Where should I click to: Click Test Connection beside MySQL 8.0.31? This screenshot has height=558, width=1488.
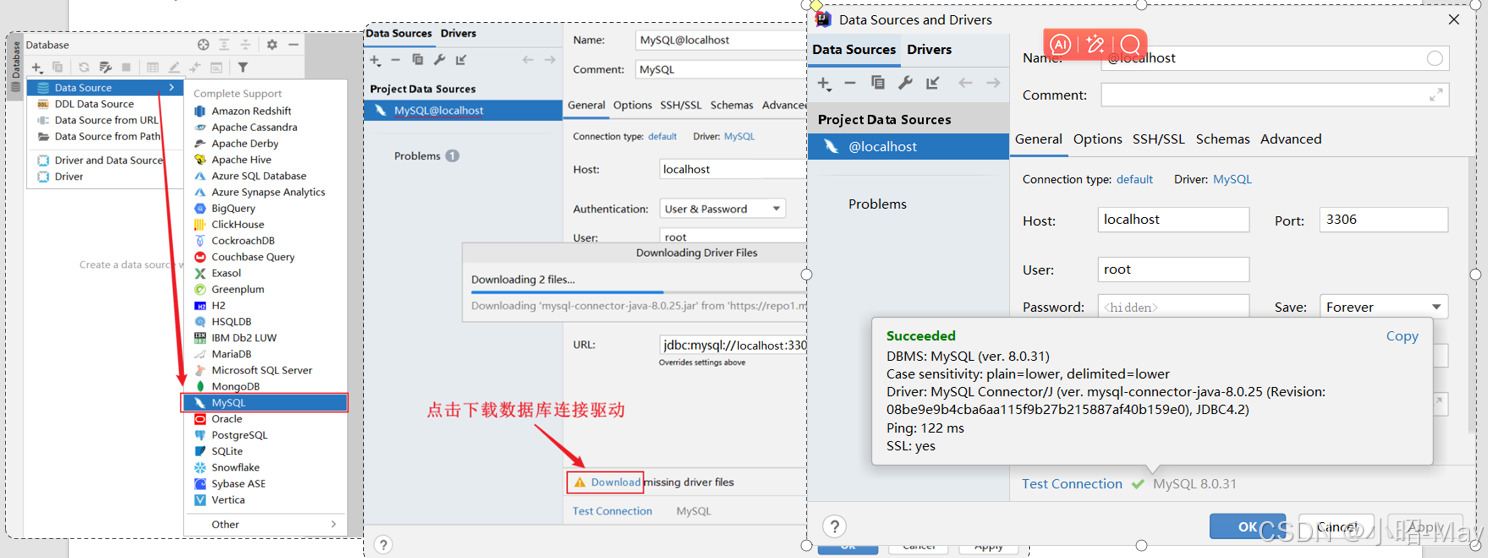pyautogui.click(x=1072, y=484)
